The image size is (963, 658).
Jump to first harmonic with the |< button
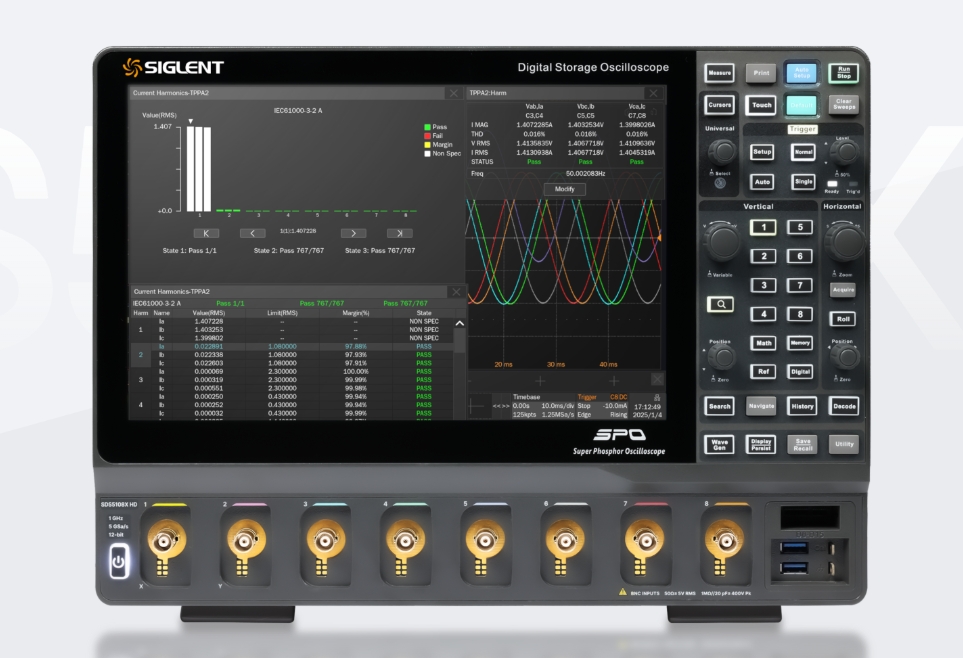pos(205,233)
